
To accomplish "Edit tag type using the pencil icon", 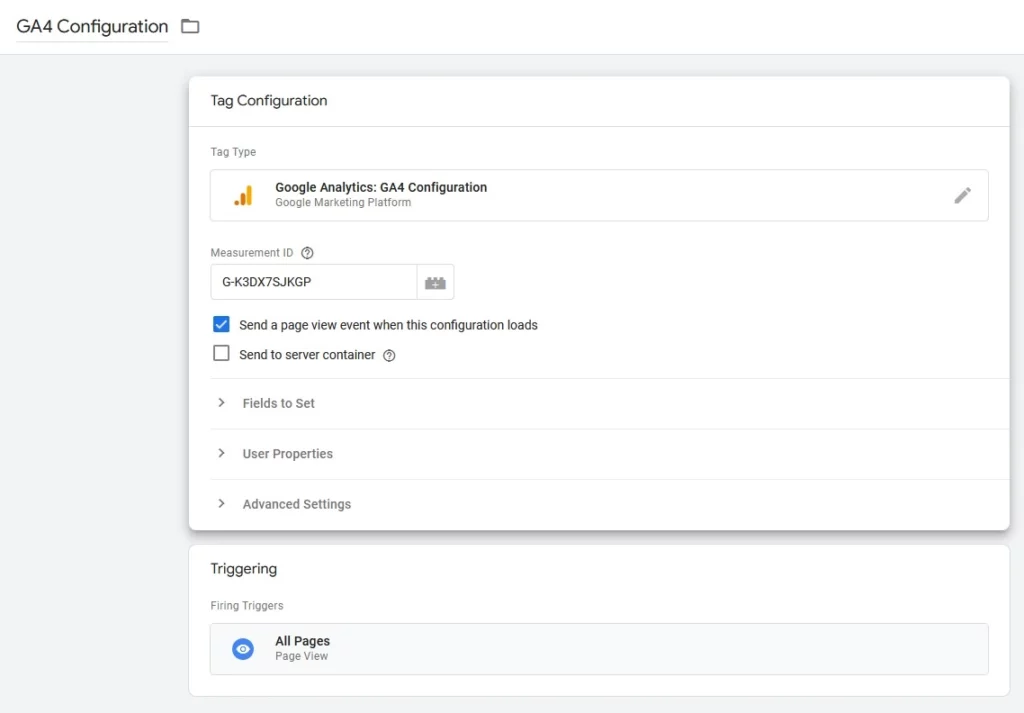I will click(963, 195).
